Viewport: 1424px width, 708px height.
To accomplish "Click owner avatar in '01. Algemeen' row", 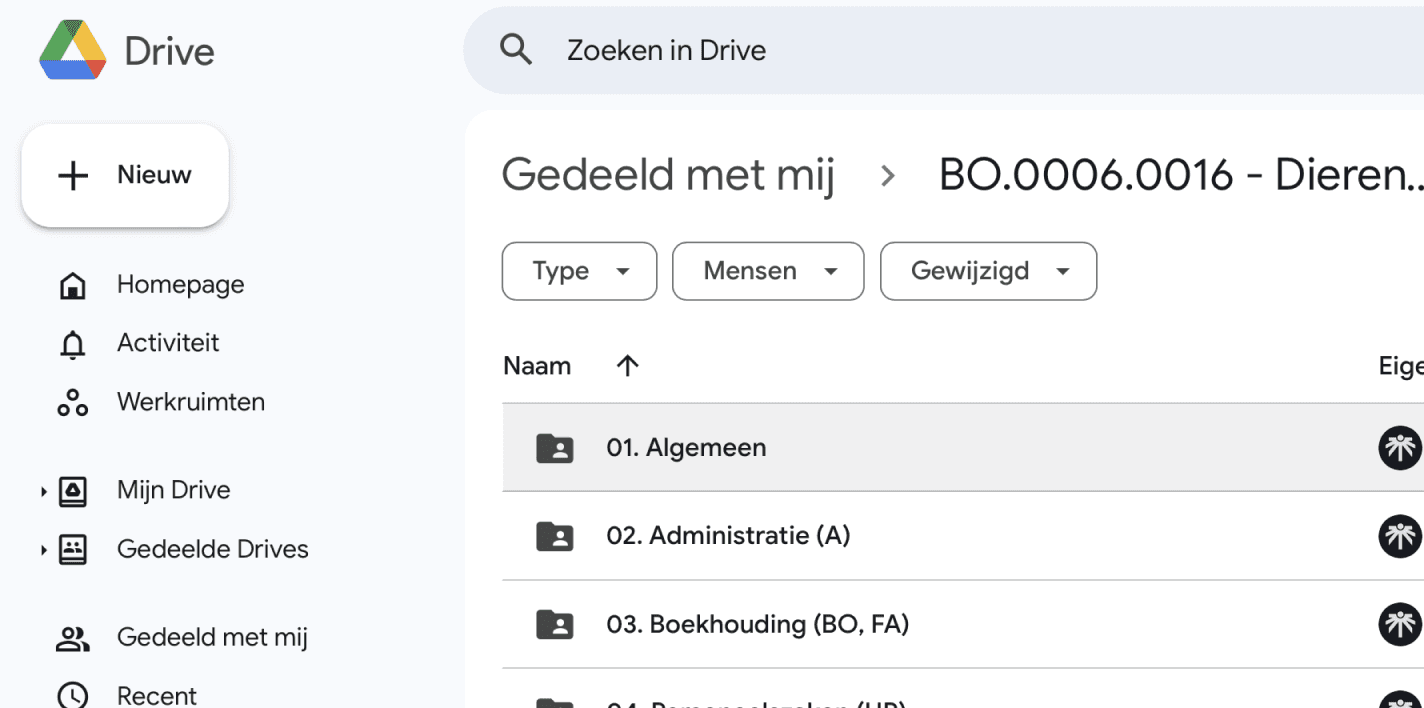I will (1400, 448).
